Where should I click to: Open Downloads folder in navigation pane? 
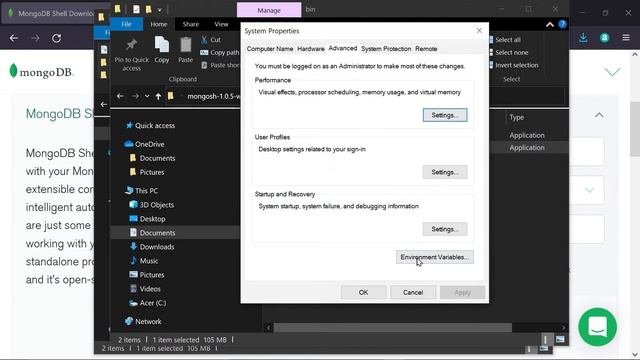[152, 247]
